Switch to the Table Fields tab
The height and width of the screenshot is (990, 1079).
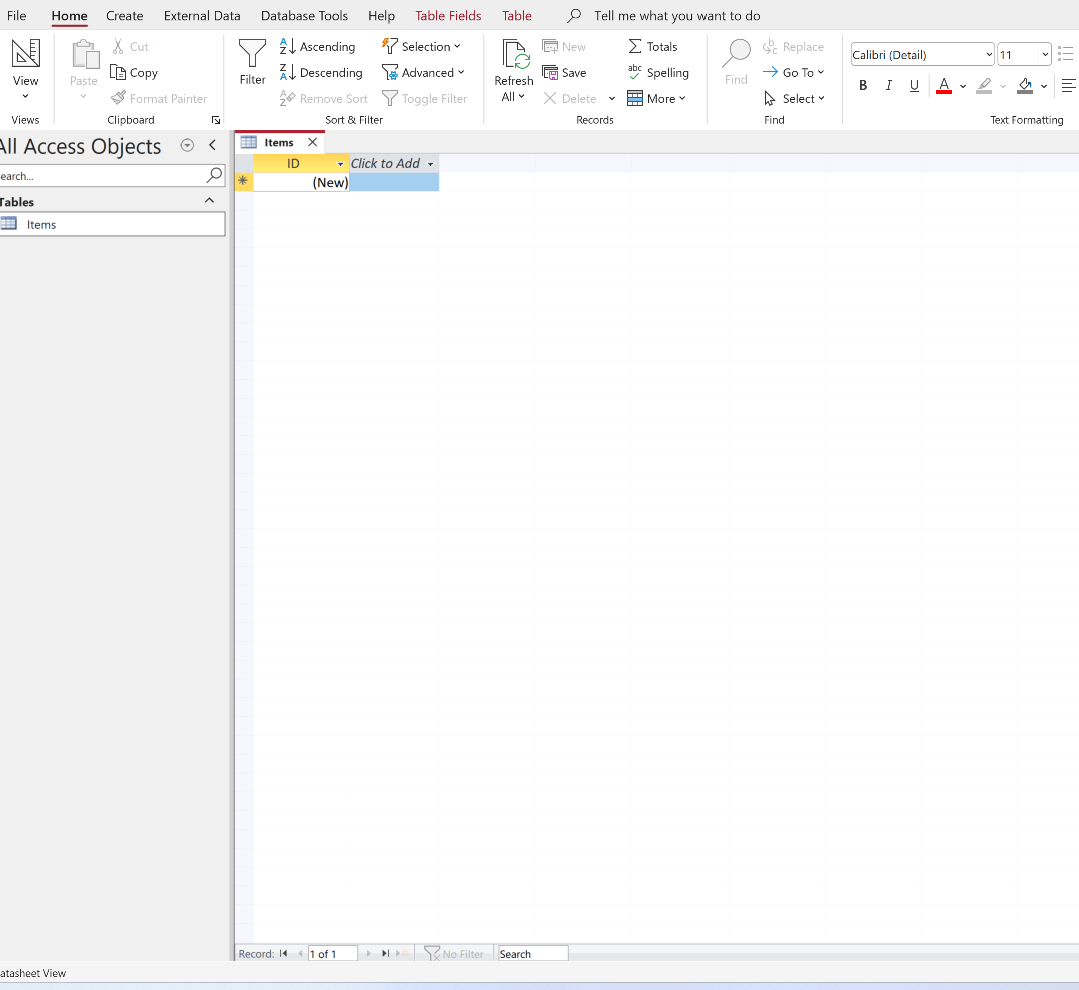pyautogui.click(x=447, y=16)
